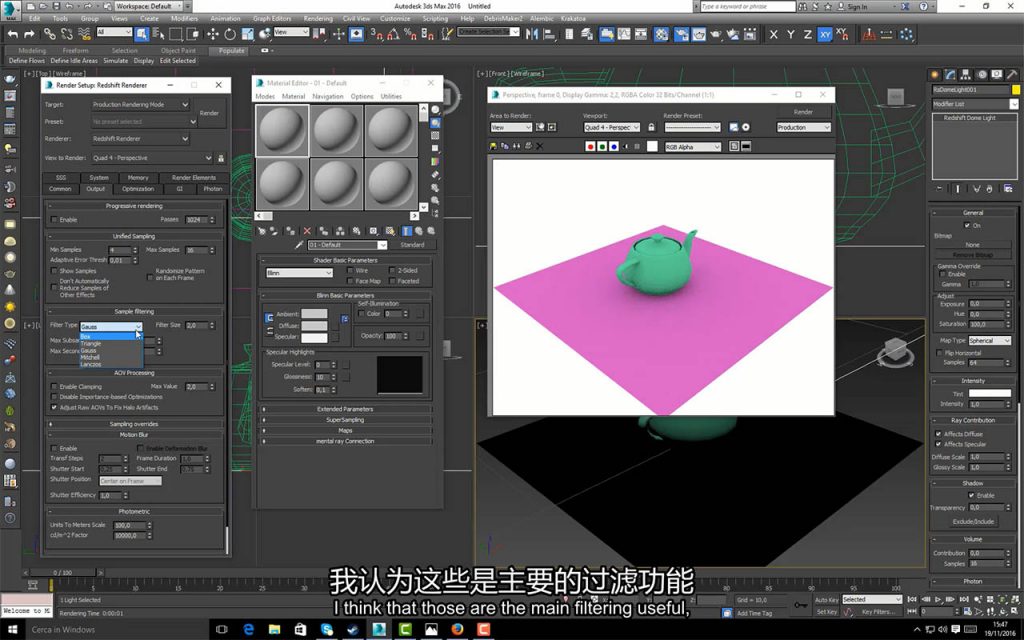This screenshot has width=1024, height=640.
Task: Toggle Shadow Enable checkbox
Action: [x=971, y=495]
